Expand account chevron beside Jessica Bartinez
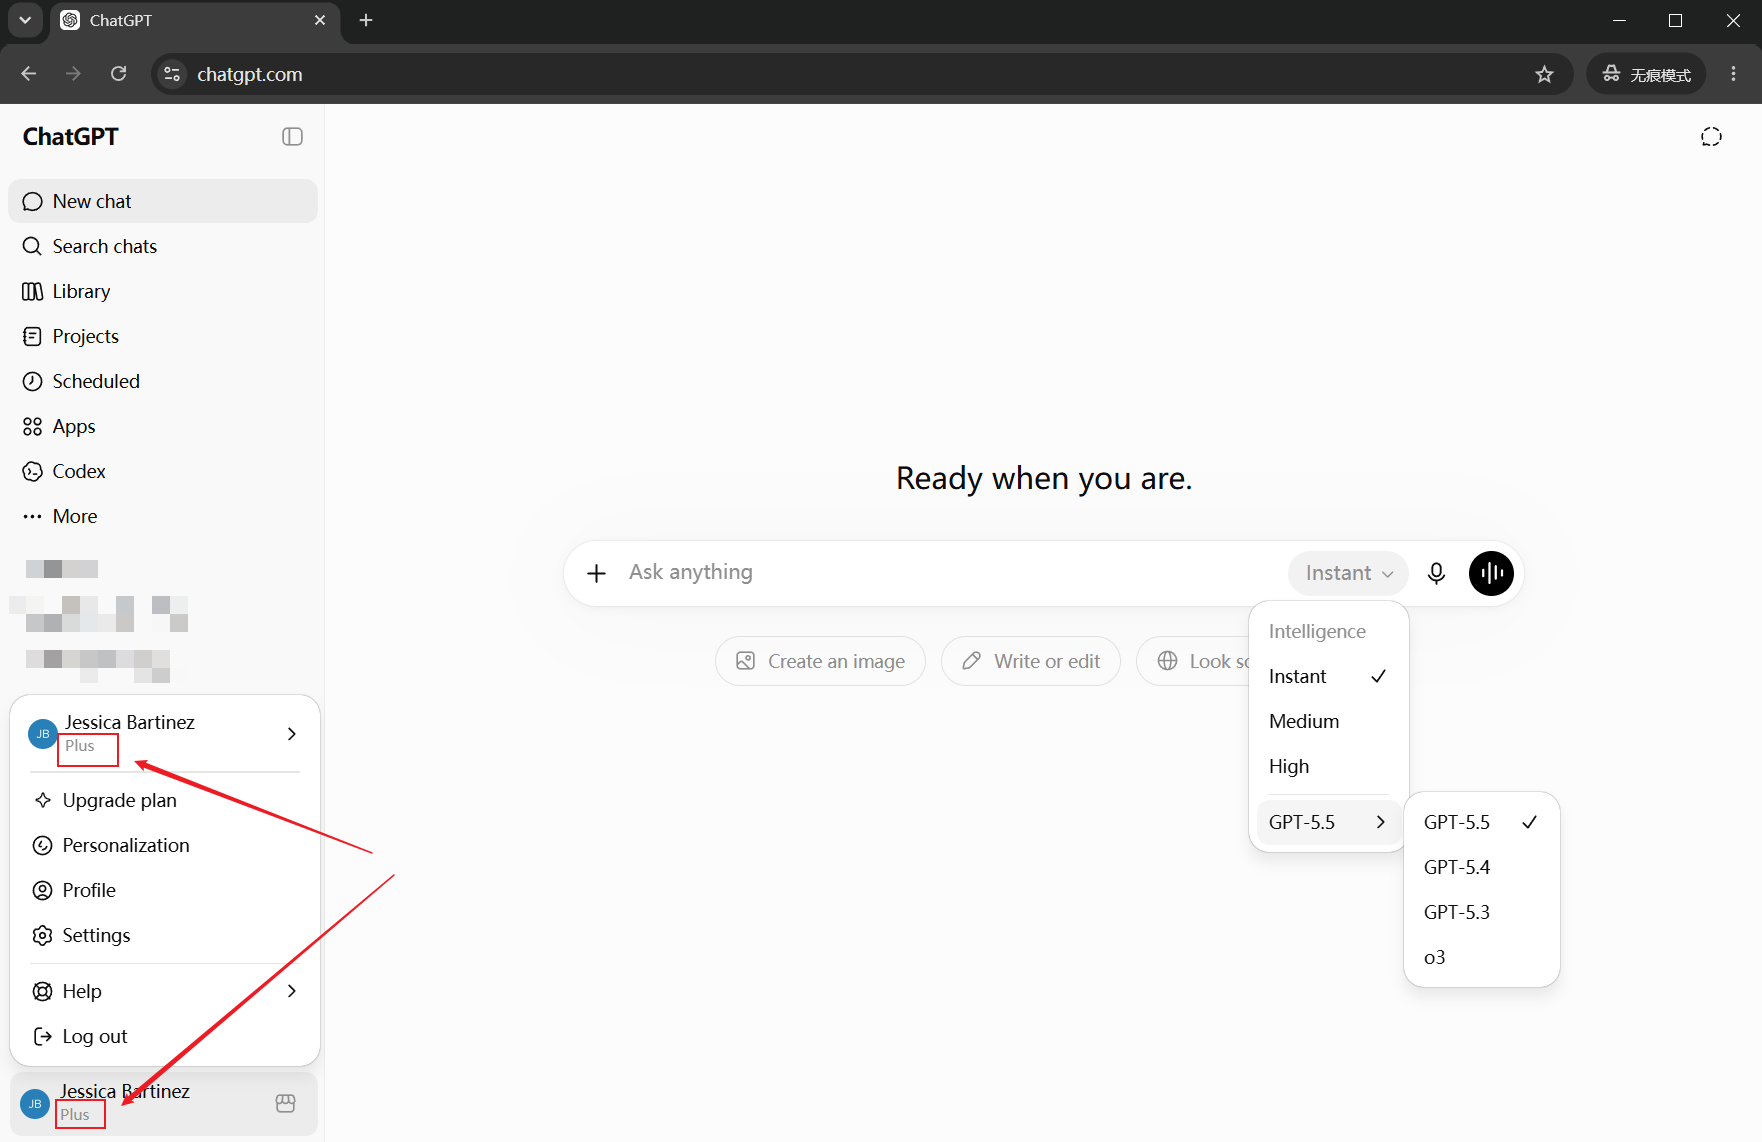Screen dimensions: 1762x1142 tap(292, 734)
